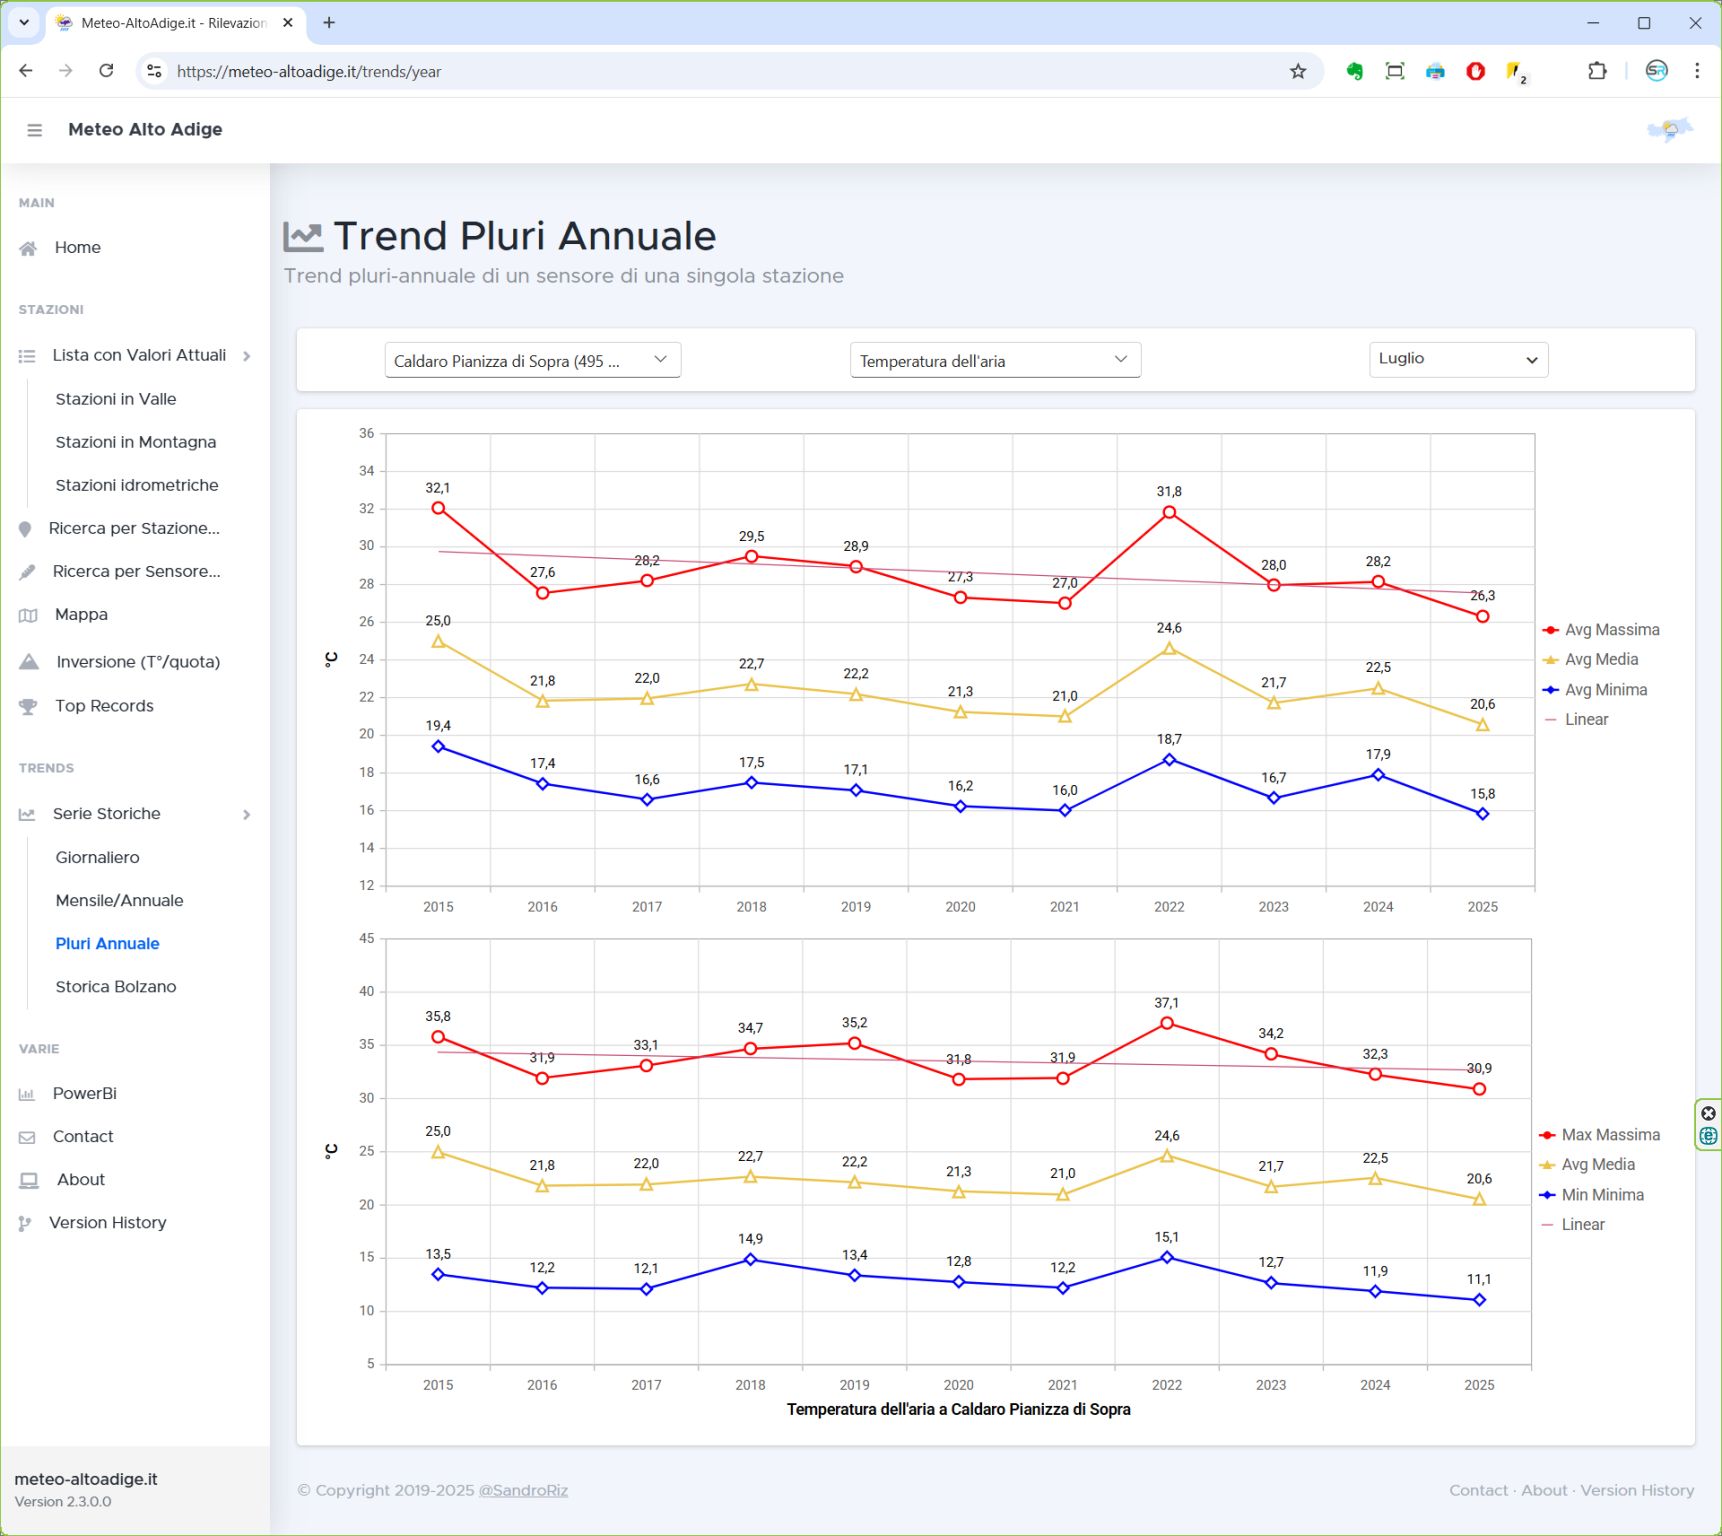Open Storica Bolzano trend page
This screenshot has width=1722, height=1536.
coord(116,986)
